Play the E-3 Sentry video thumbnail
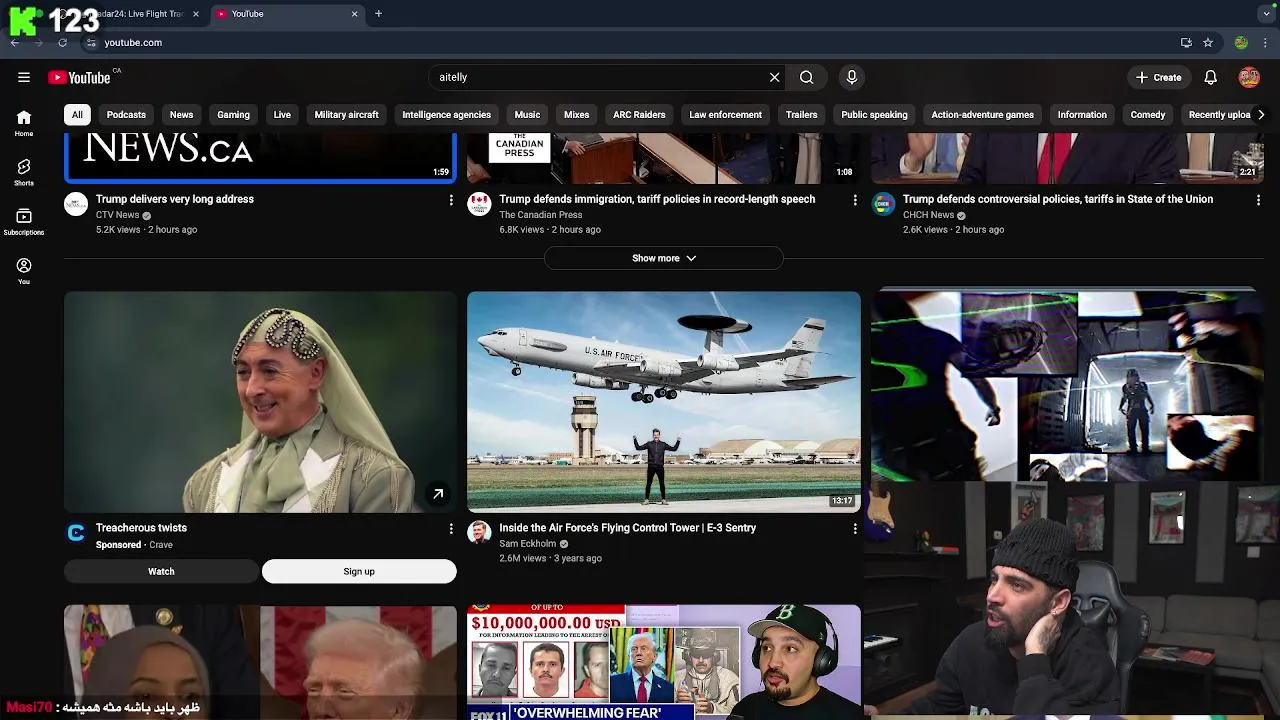 [663, 402]
